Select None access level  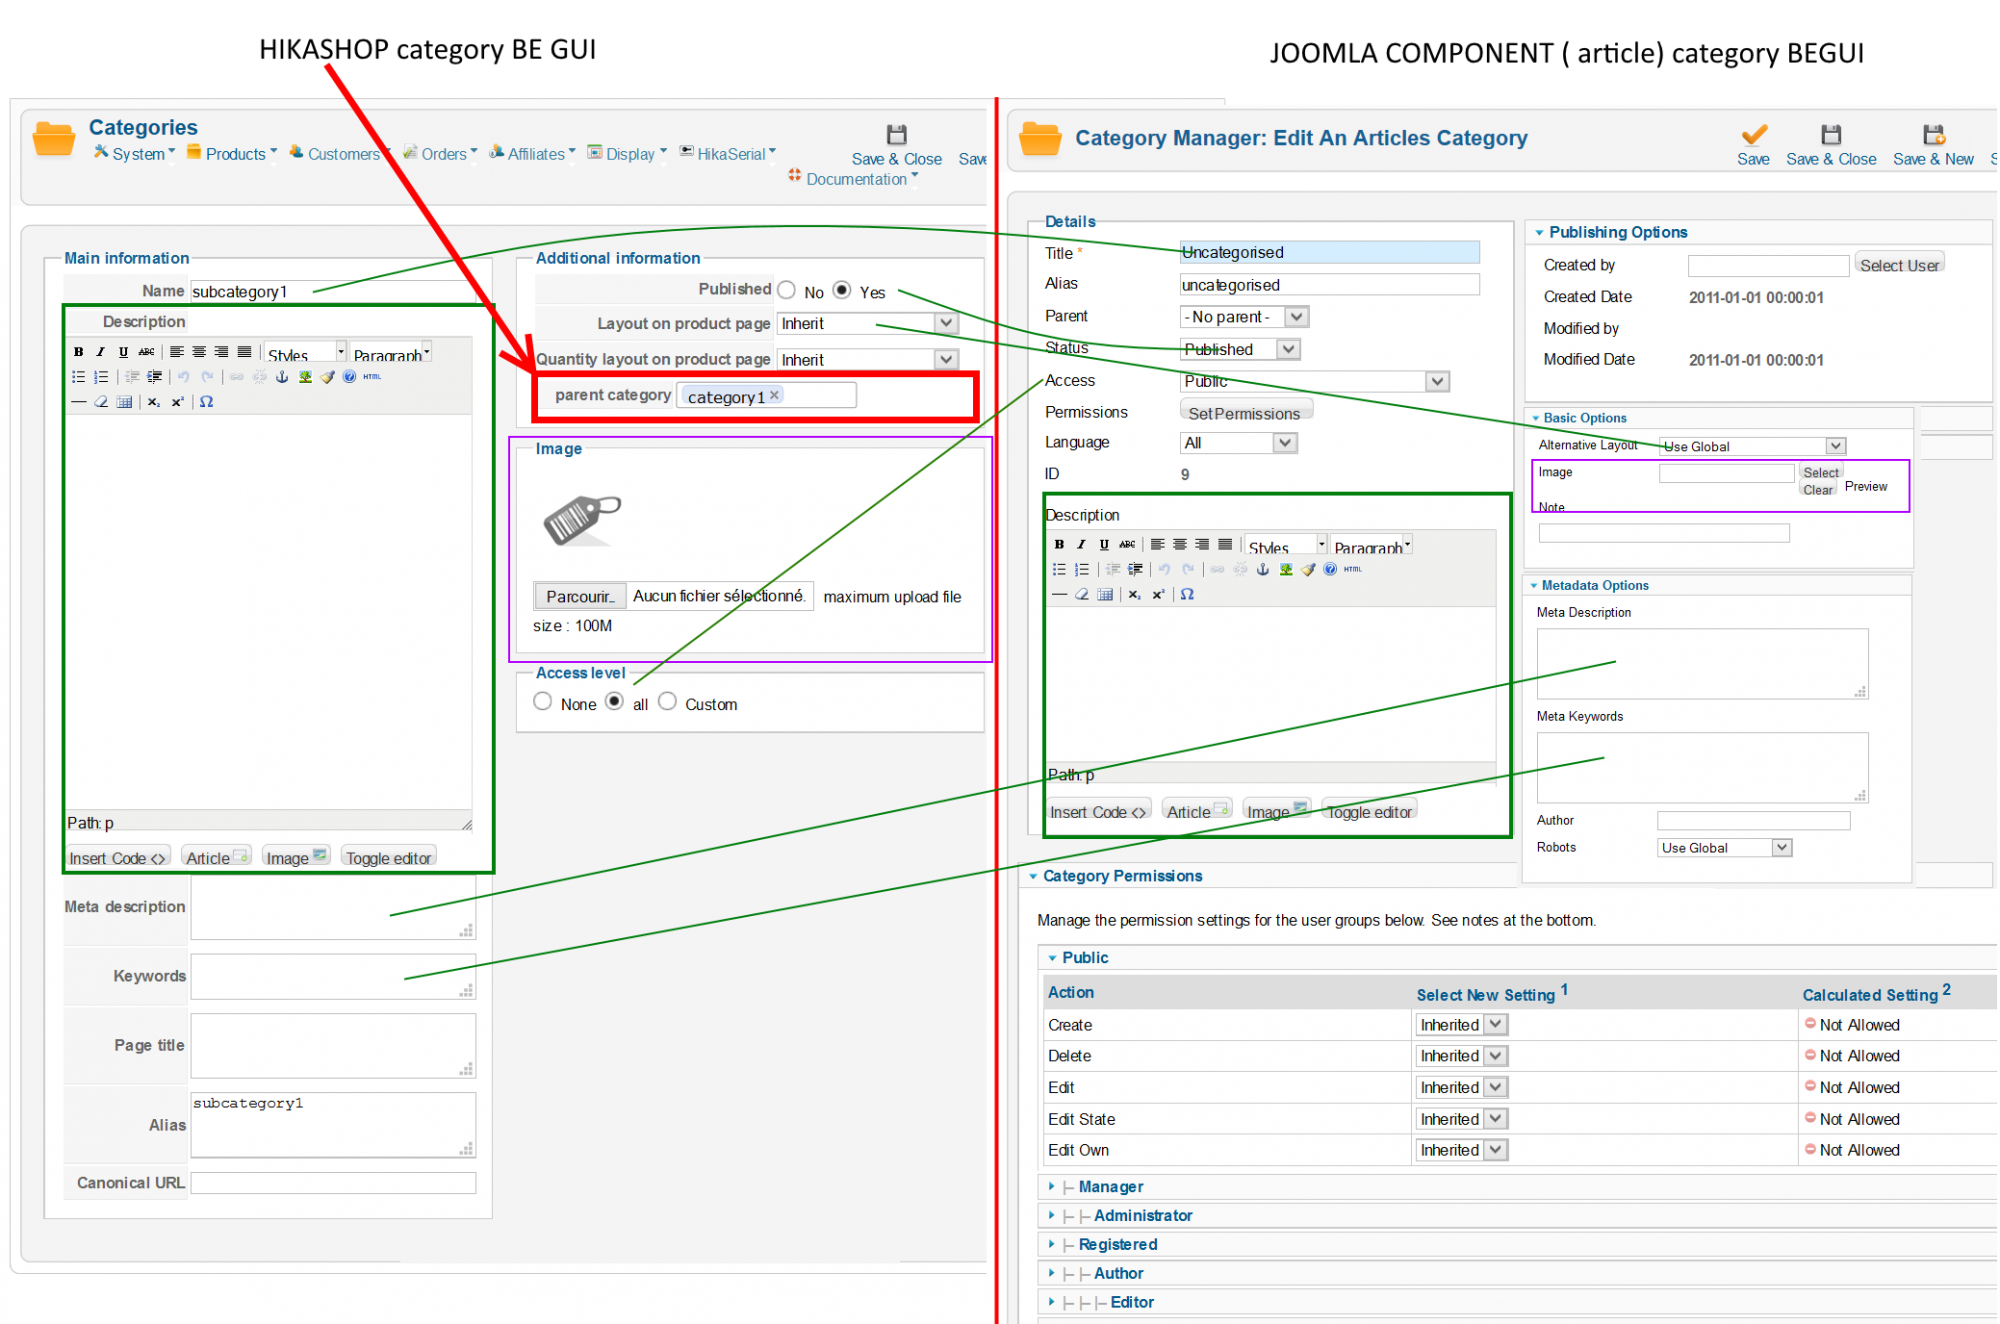[543, 702]
